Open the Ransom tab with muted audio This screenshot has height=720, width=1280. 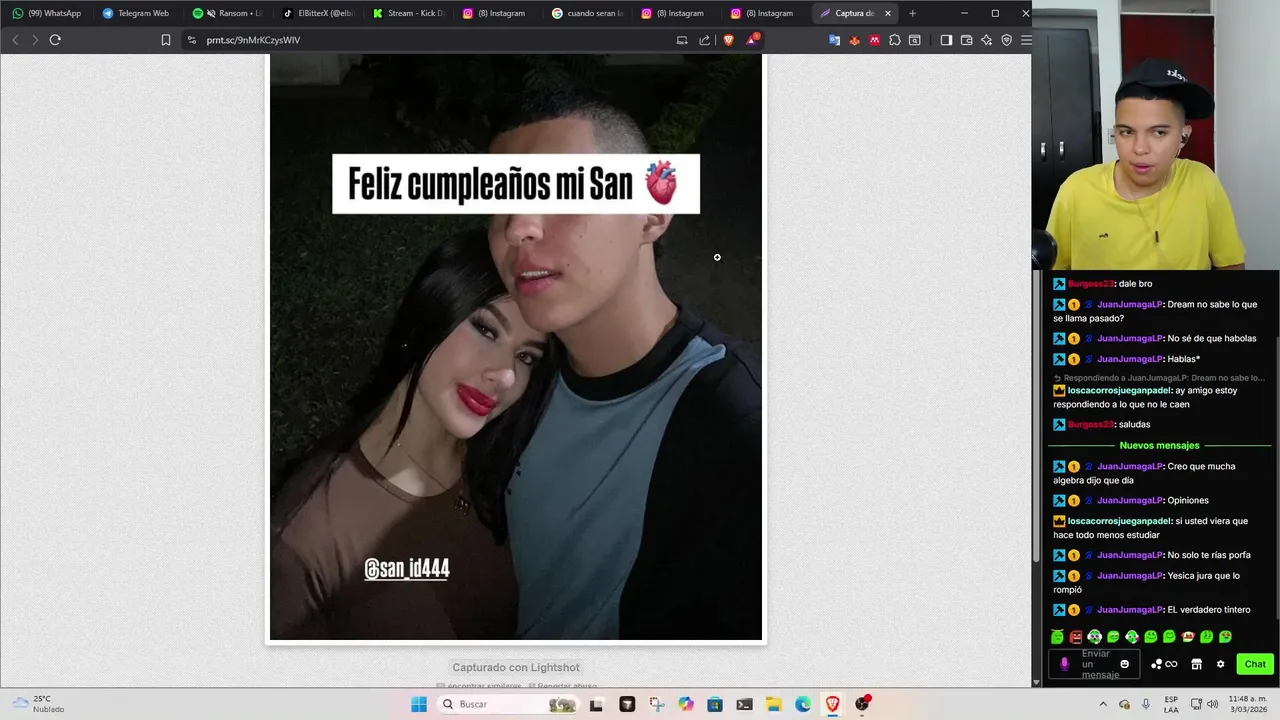(227, 13)
